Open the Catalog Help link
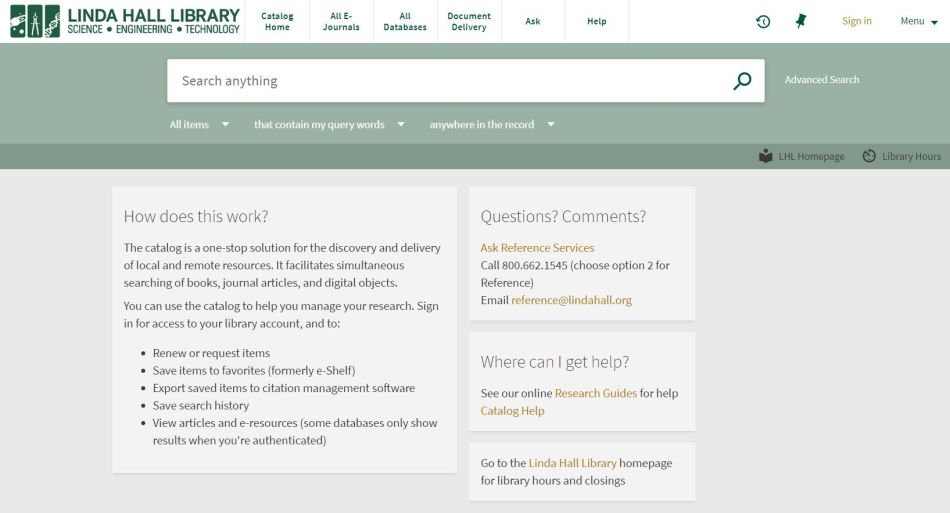 512,411
